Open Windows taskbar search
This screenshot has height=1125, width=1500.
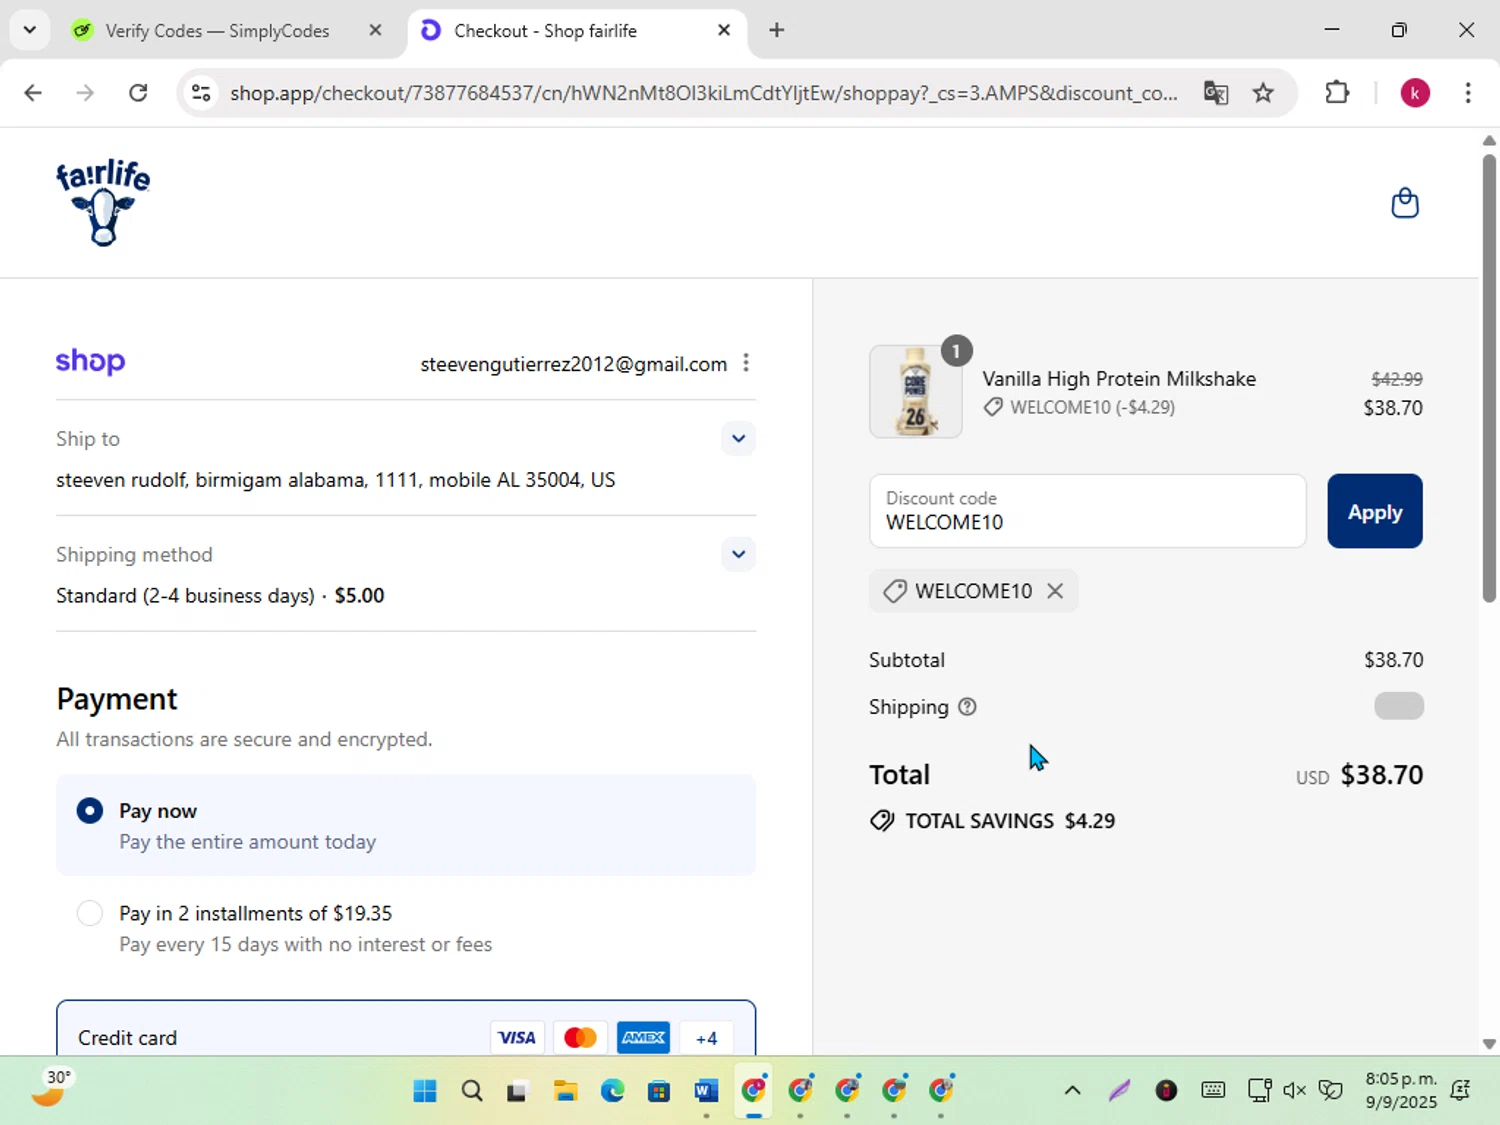tap(472, 1091)
